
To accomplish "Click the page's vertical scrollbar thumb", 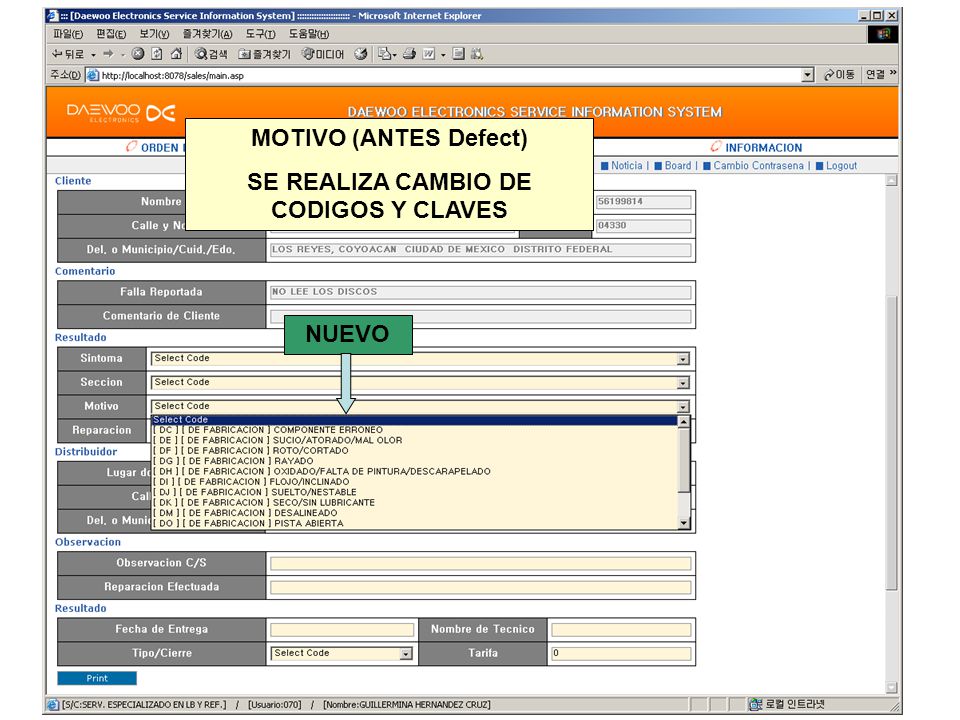I will click(892, 443).
